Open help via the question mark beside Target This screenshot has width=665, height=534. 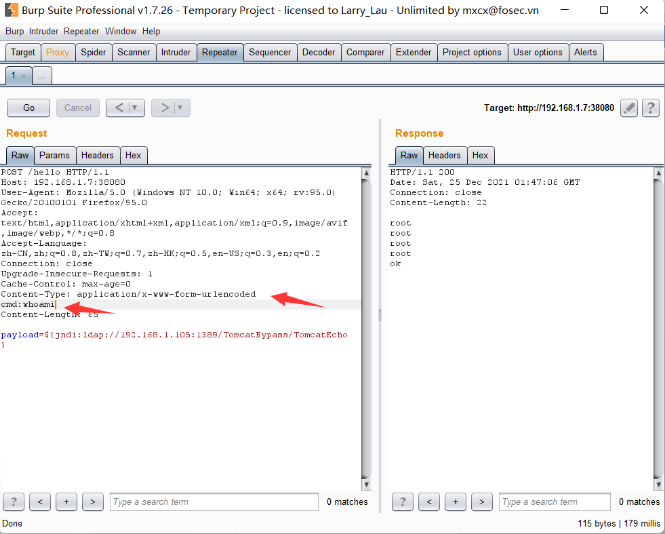click(x=651, y=108)
